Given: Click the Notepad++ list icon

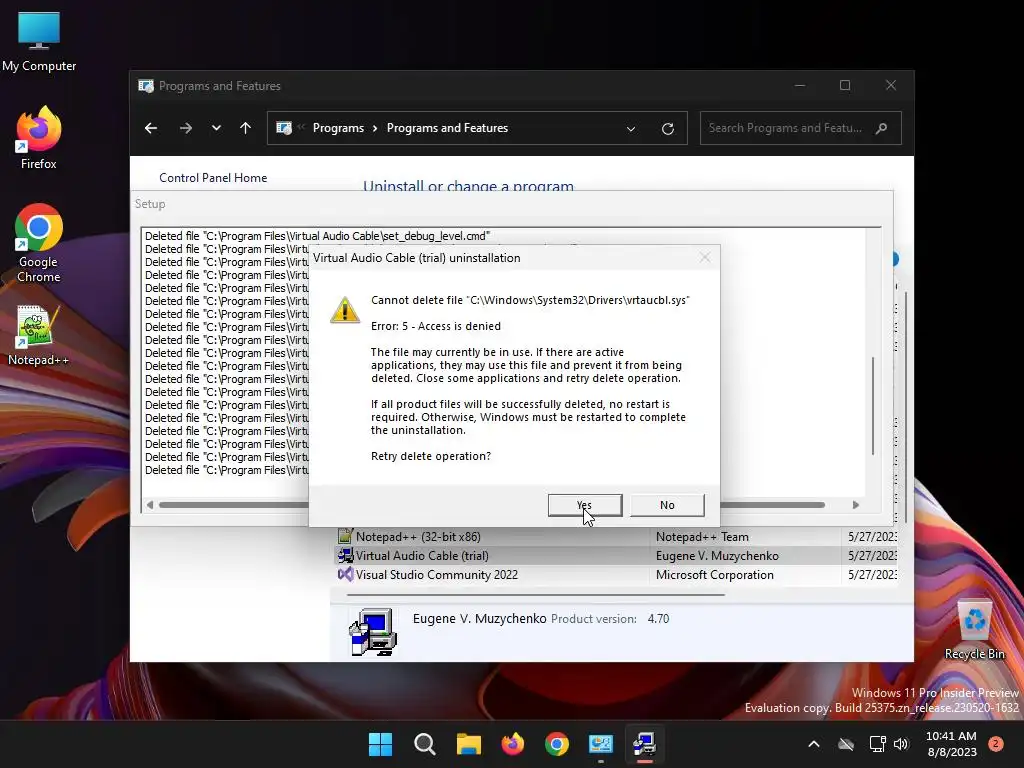Looking at the screenshot, I should (345, 537).
